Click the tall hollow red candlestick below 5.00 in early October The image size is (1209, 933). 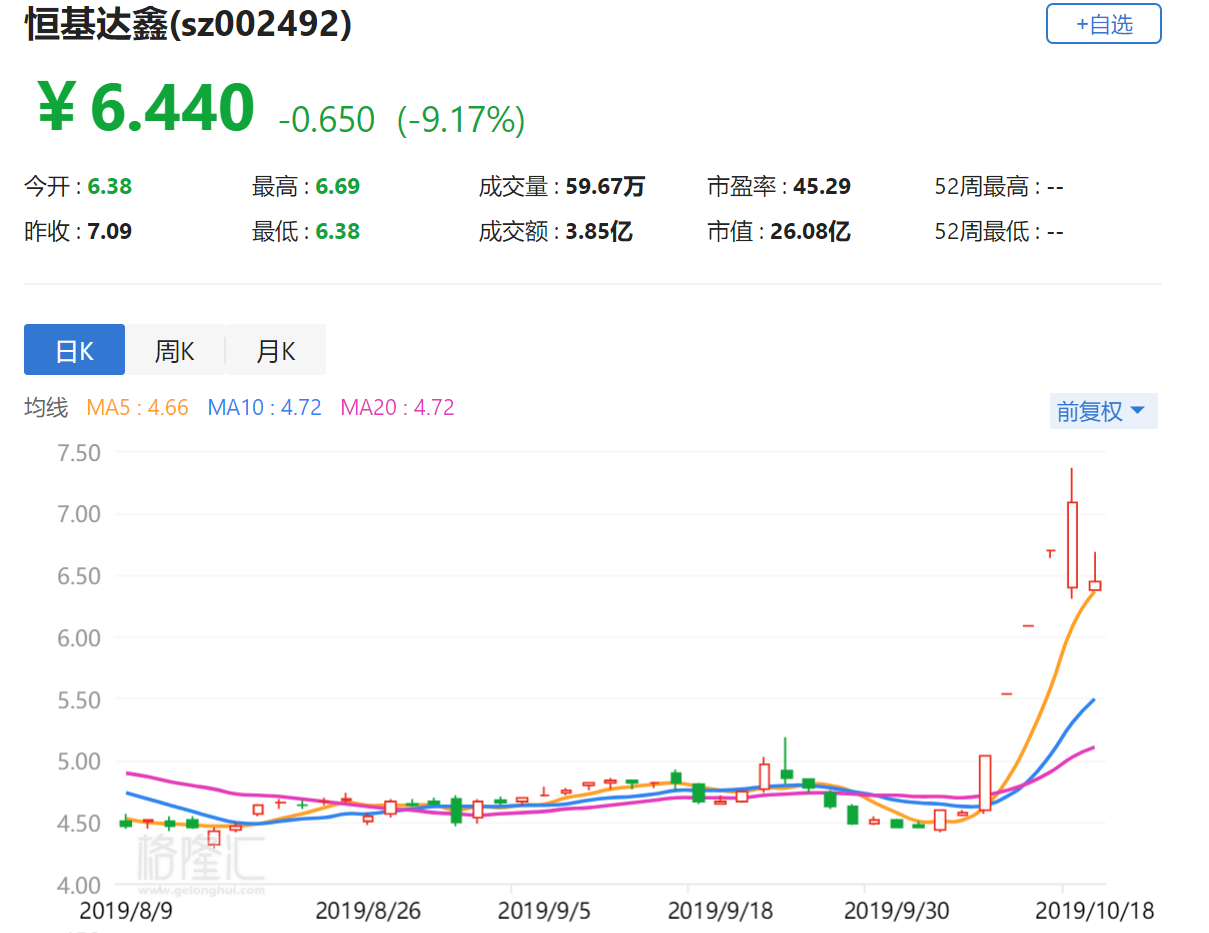pyautogui.click(x=984, y=782)
